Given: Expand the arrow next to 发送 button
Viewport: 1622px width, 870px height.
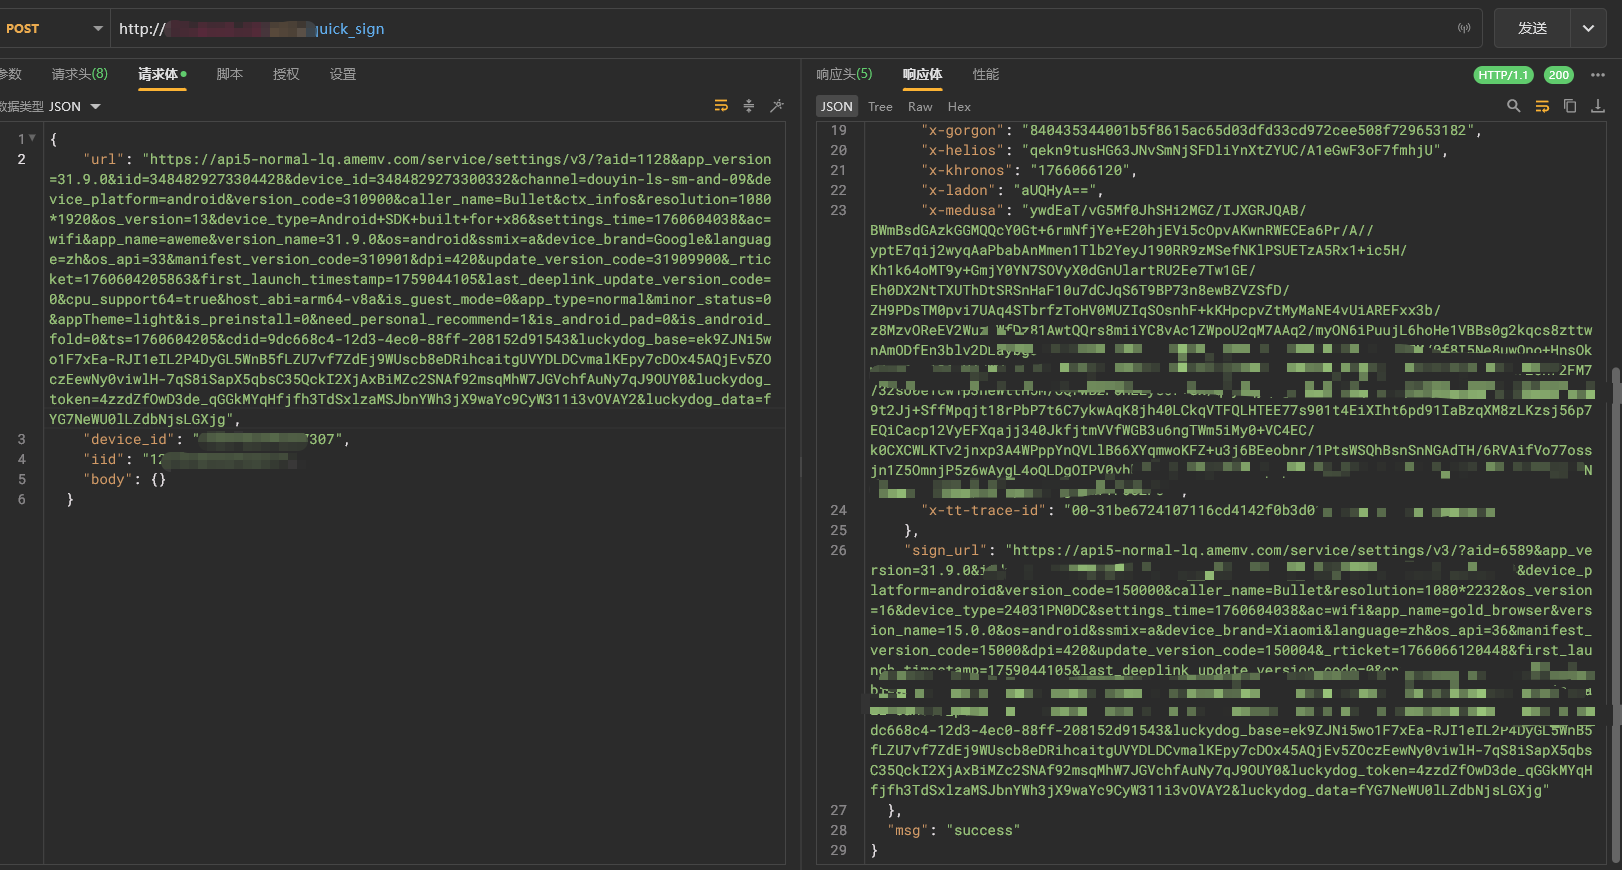Looking at the screenshot, I should (x=1588, y=29).
